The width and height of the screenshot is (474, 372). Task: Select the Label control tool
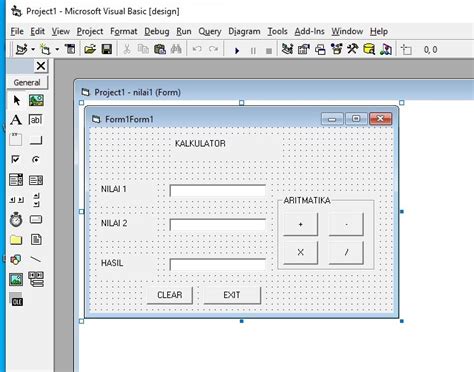(x=16, y=120)
